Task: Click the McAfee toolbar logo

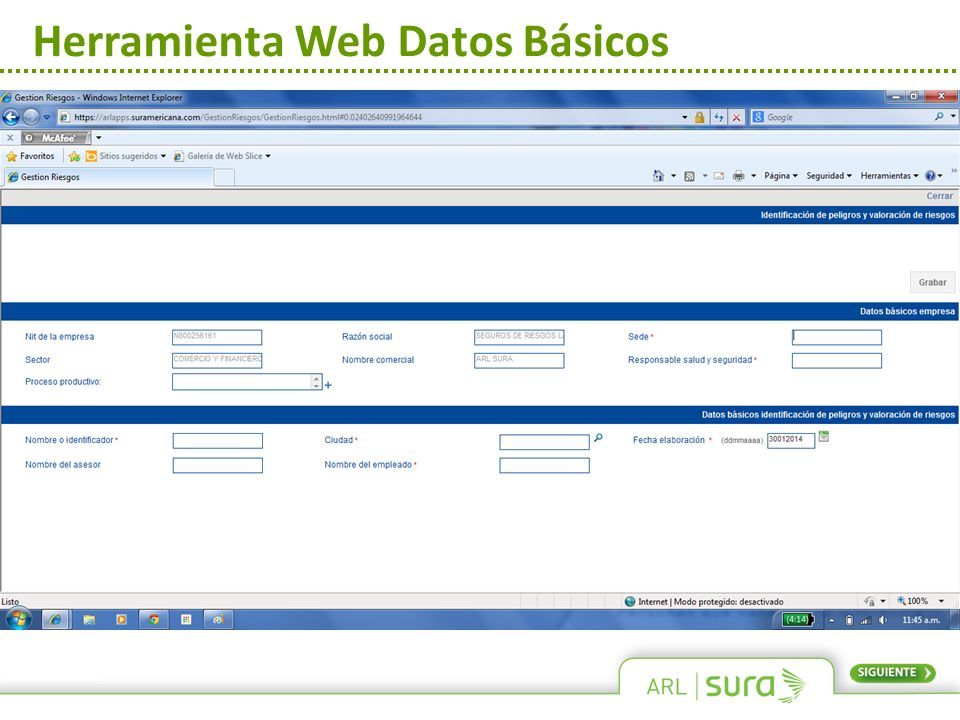Action: click(56, 138)
